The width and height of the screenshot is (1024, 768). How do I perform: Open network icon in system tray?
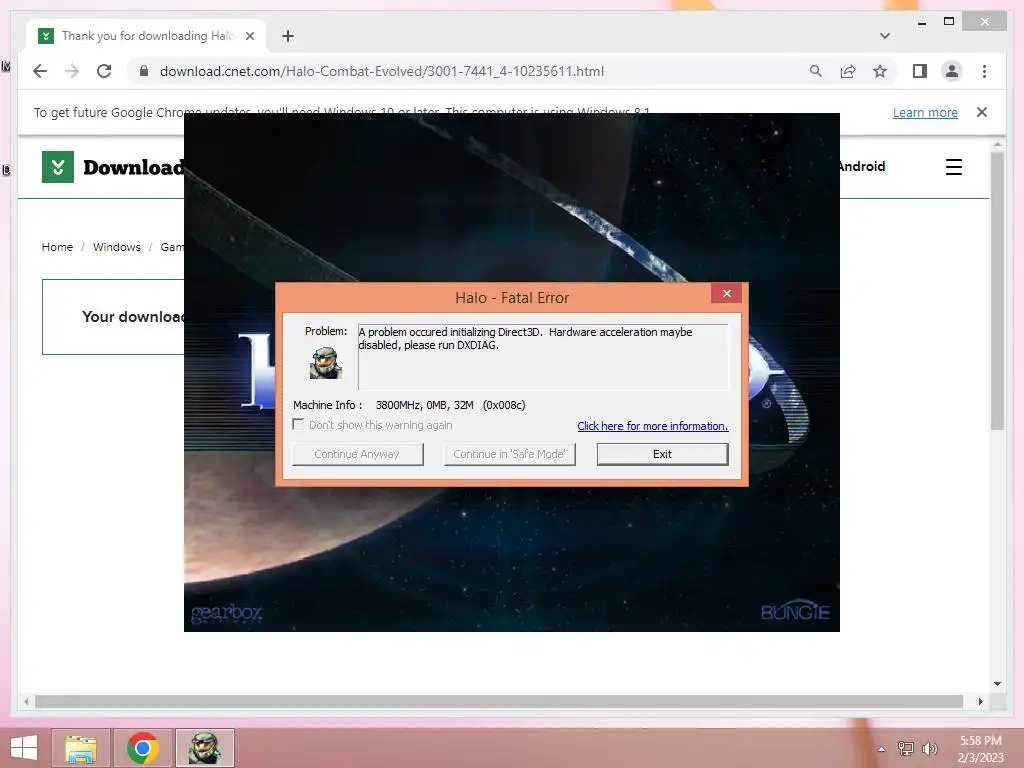pos(906,748)
